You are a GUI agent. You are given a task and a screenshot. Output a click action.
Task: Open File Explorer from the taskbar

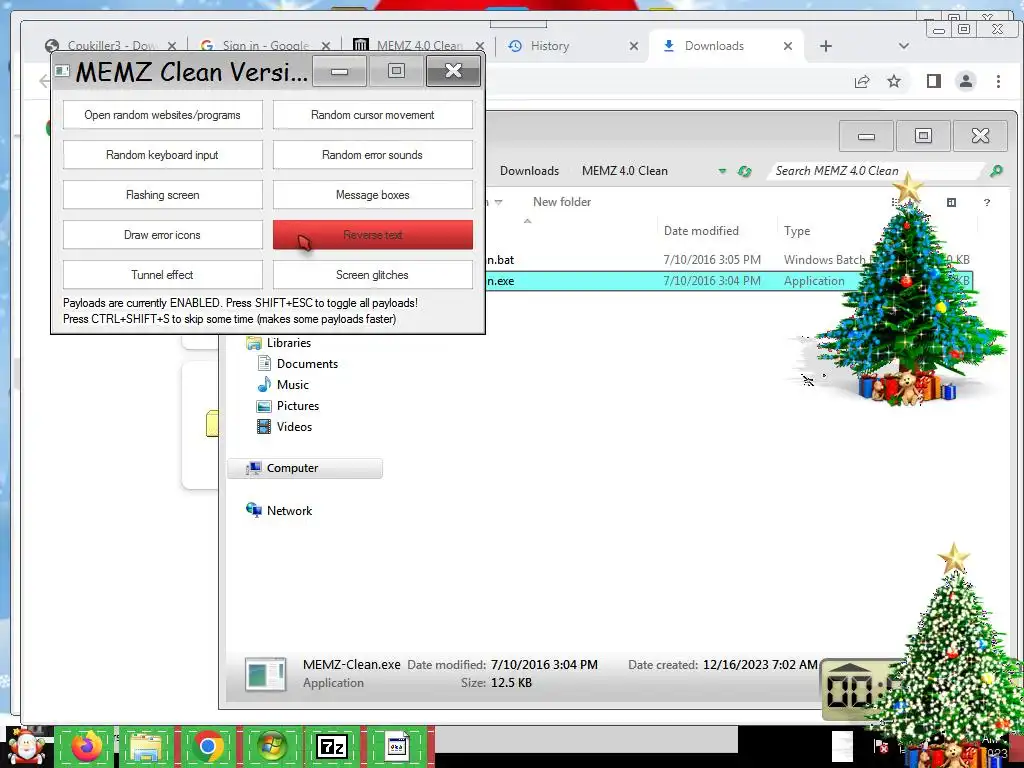(146, 746)
